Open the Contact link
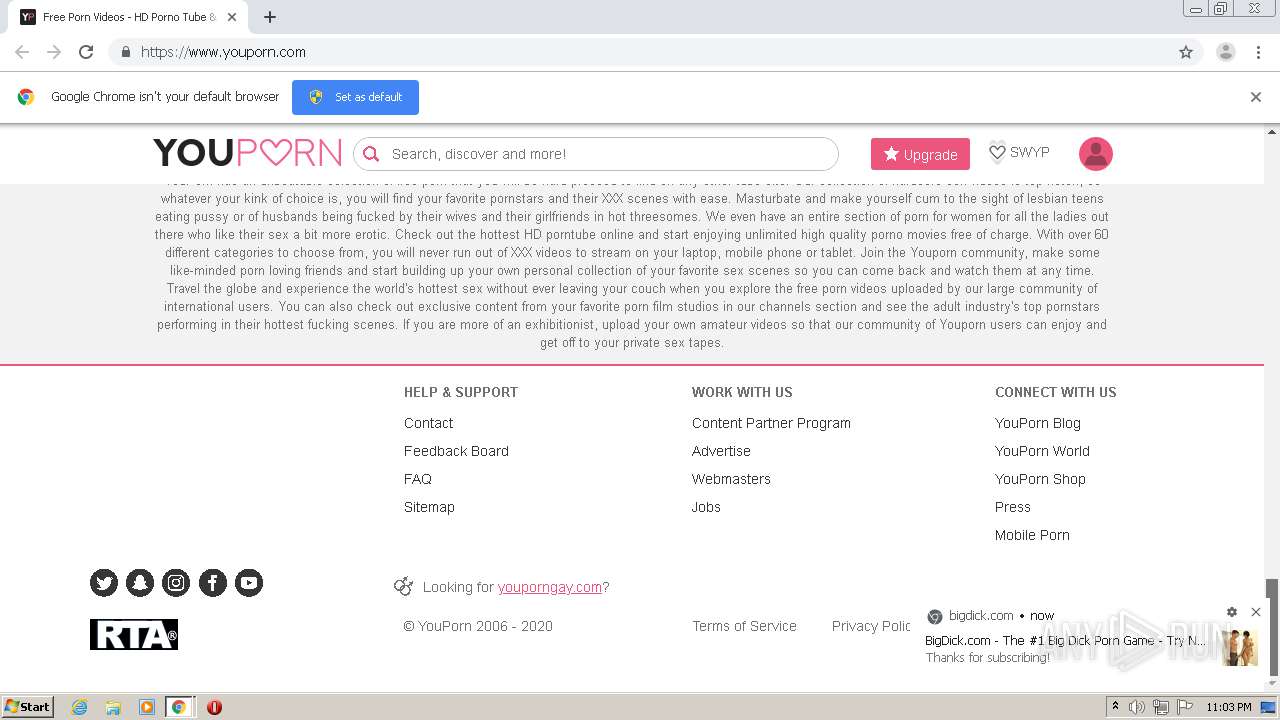Screen dimensions: 1280x720 coord(428,423)
